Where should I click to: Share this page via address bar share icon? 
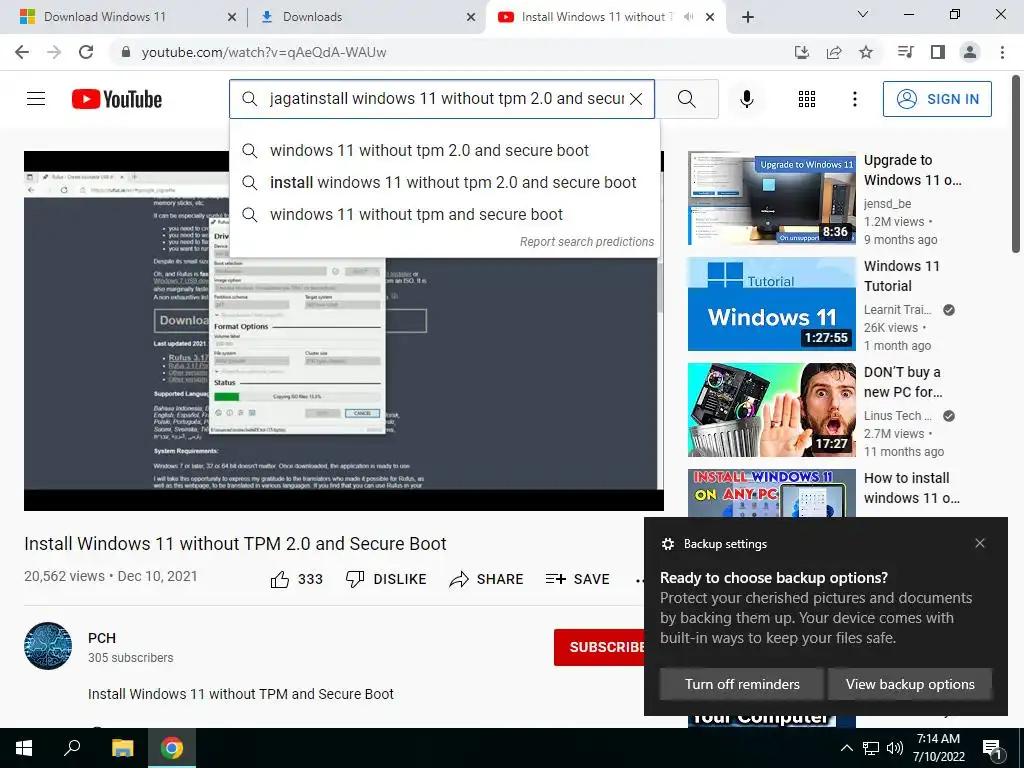834,52
